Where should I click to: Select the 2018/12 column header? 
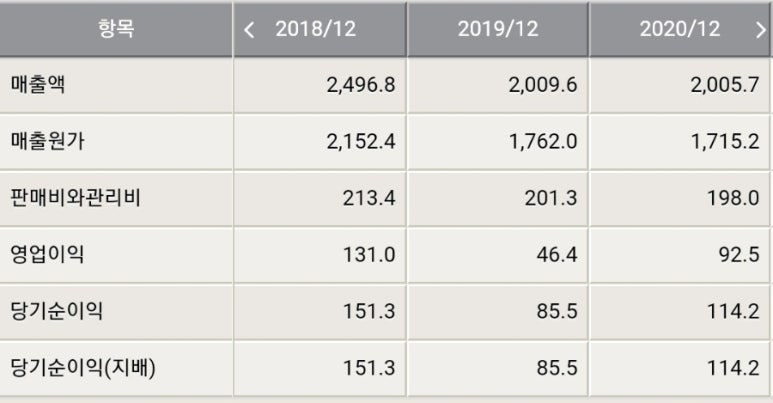click(316, 29)
